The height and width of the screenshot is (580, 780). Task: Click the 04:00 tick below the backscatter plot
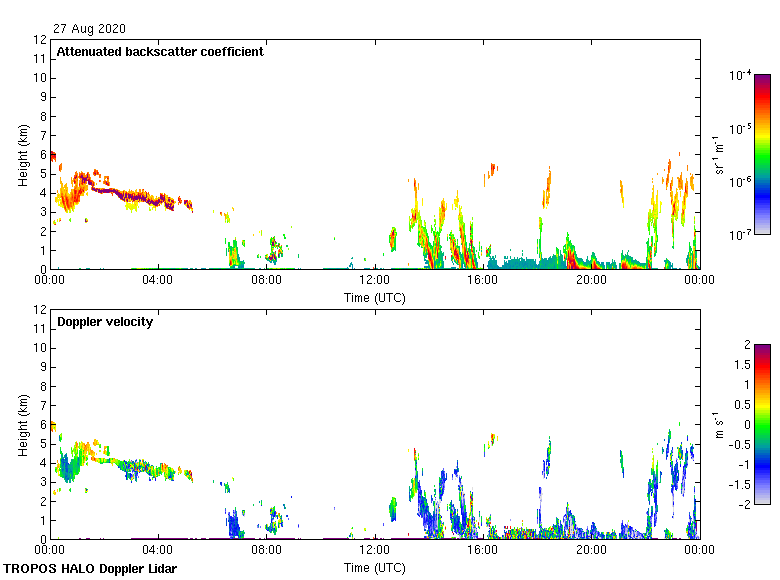click(159, 281)
